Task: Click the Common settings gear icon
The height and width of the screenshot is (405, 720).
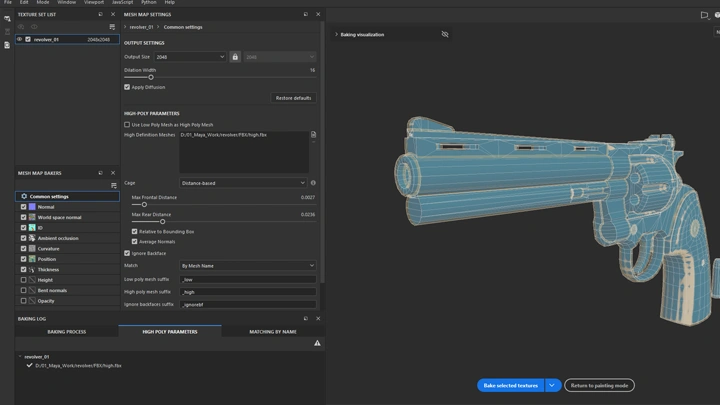Action: click(24, 196)
